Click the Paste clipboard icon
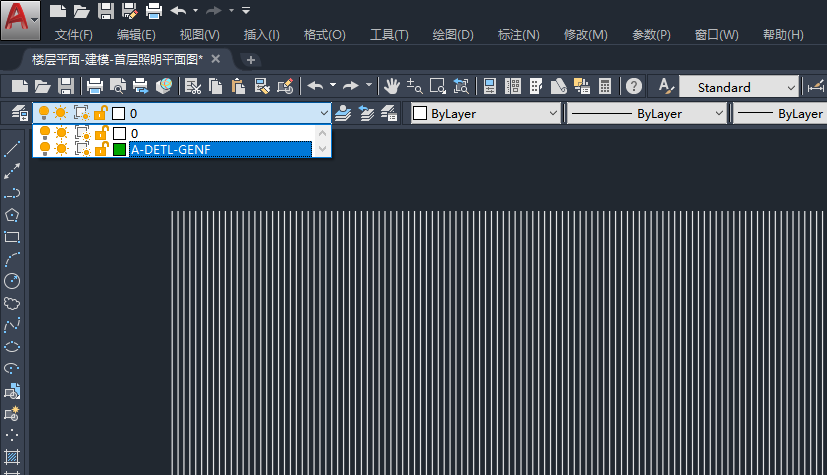Viewport: 827px width, 475px height. (x=238, y=86)
